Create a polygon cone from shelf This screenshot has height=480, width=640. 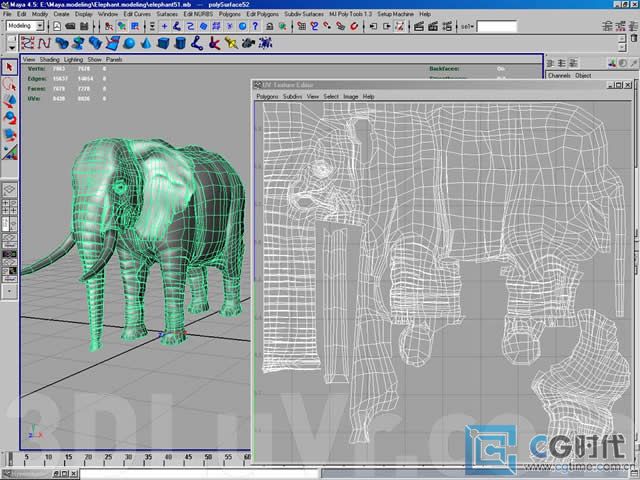point(146,43)
